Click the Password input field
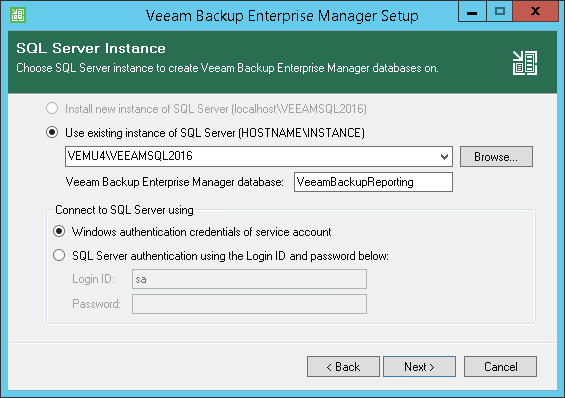Viewport: 565px width, 398px height. [249, 304]
